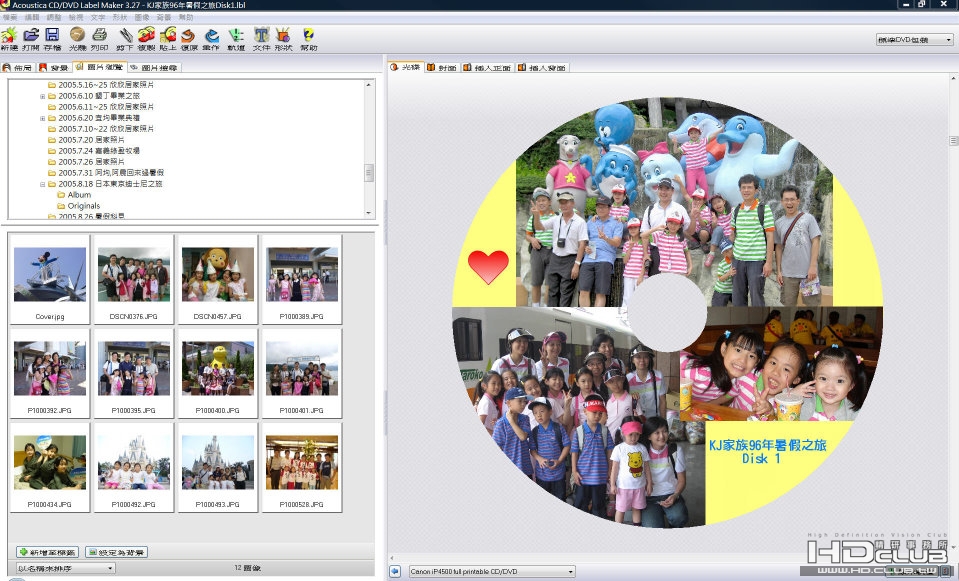Select the 2005.7.31 folder in the tree
This screenshot has height=581, width=959.
pyautogui.click(x=111, y=173)
